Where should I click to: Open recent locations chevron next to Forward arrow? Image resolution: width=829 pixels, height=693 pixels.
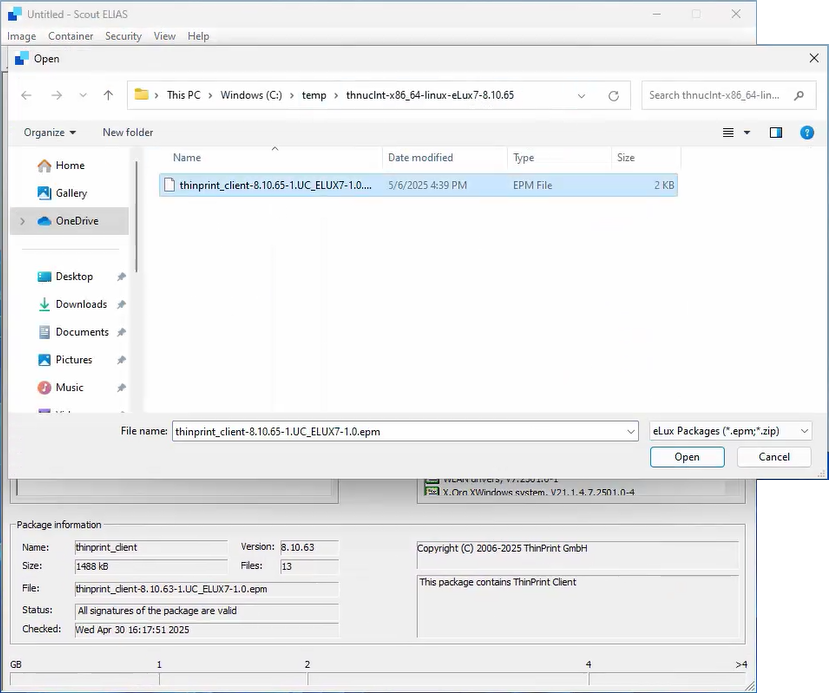point(83,96)
